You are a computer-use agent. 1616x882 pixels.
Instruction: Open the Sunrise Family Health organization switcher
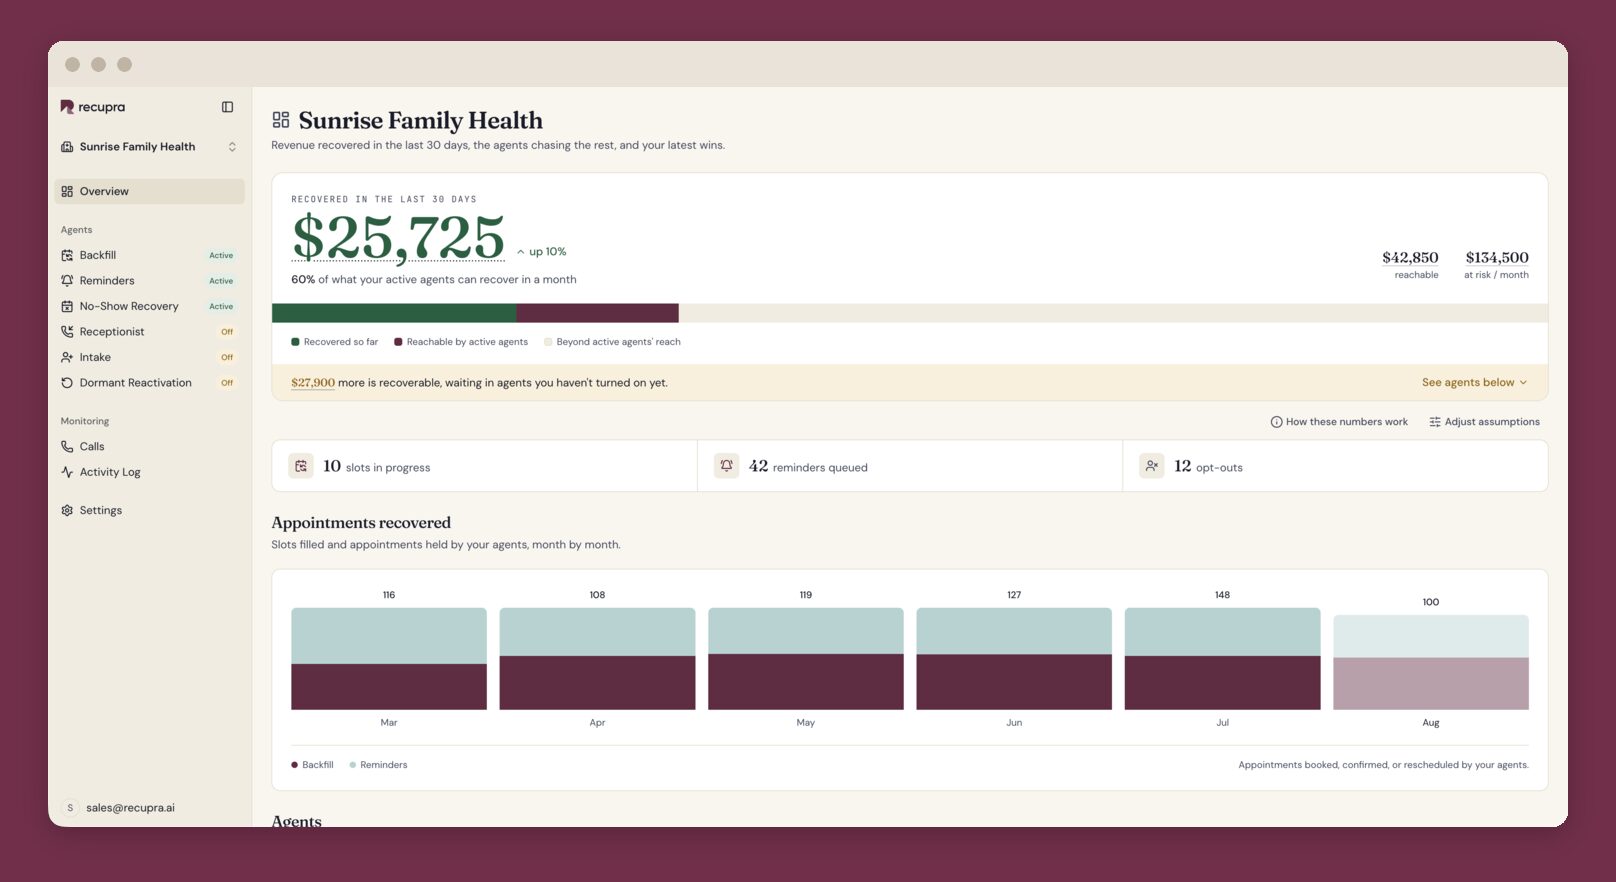149,147
